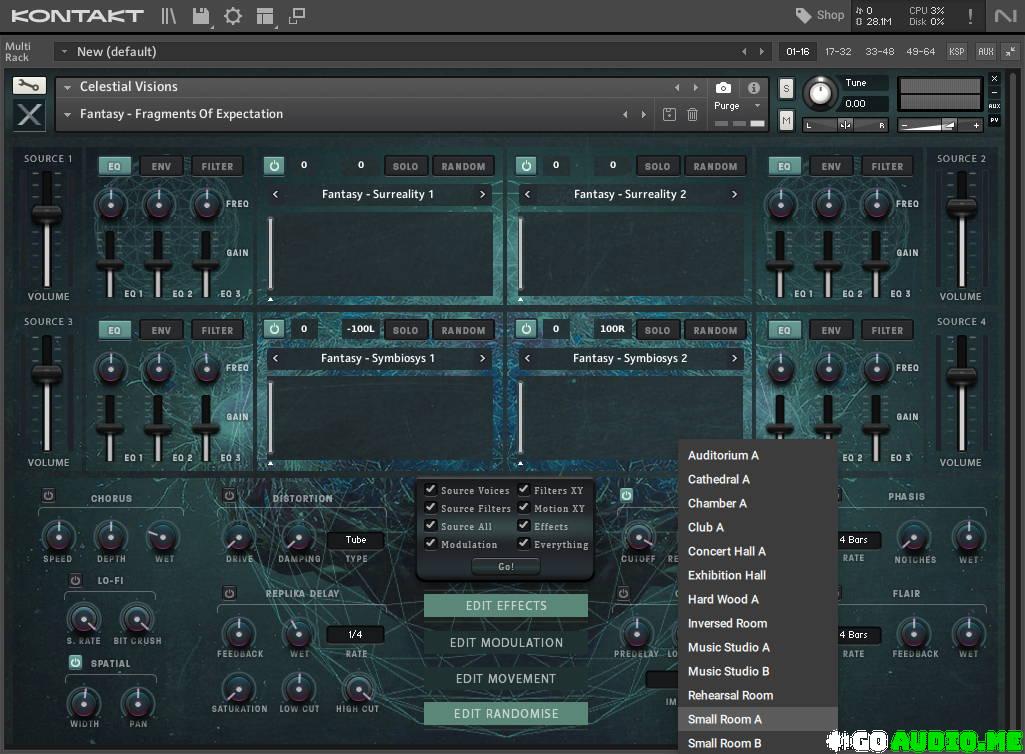Open Source 3 pan value -100L

(x=361, y=329)
